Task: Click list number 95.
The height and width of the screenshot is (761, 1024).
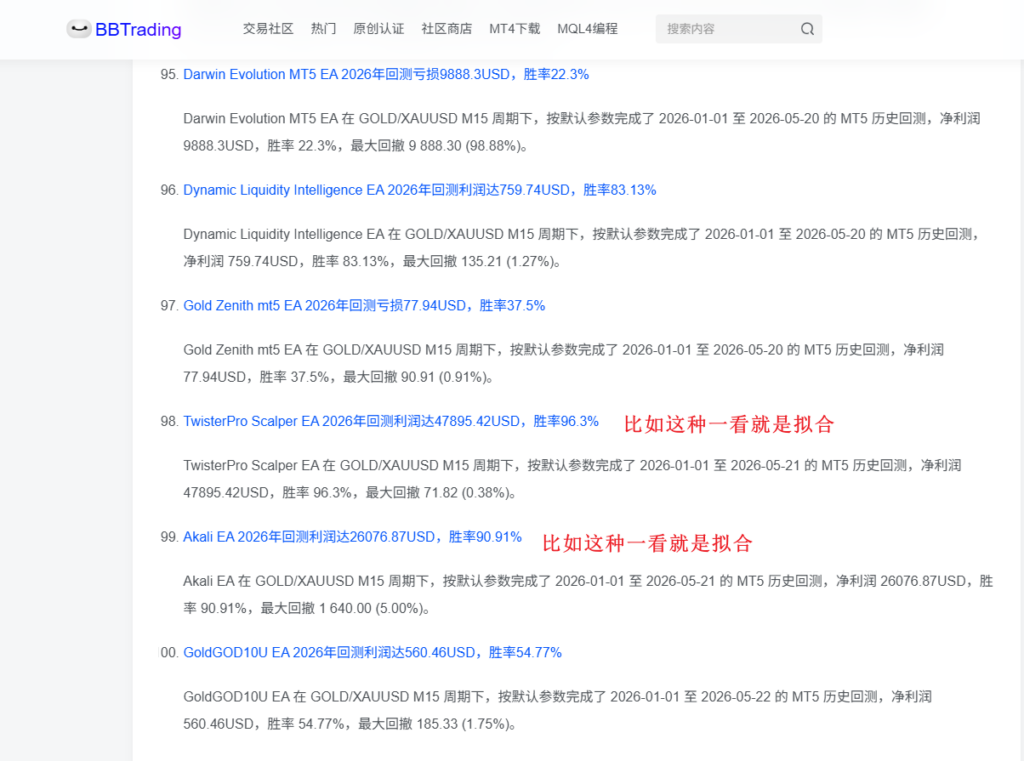Action: (169, 74)
